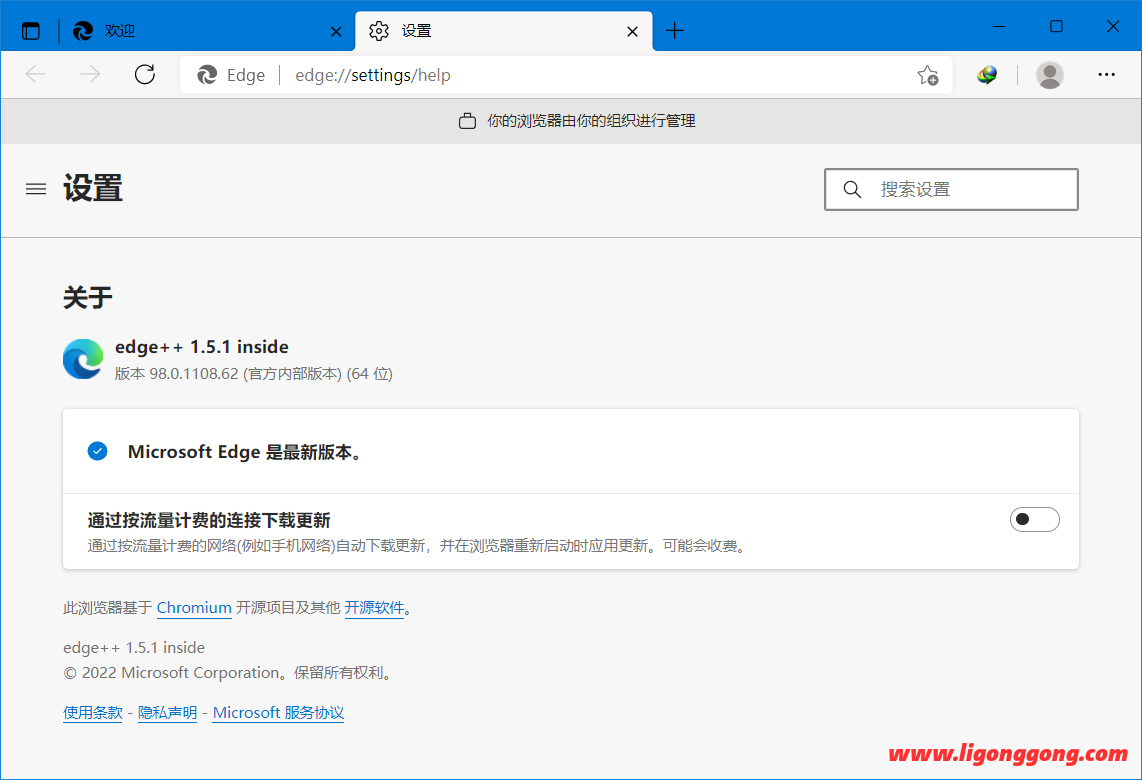Image resolution: width=1142 pixels, height=780 pixels.
Task: Close the 设置 tab
Action: point(632,31)
